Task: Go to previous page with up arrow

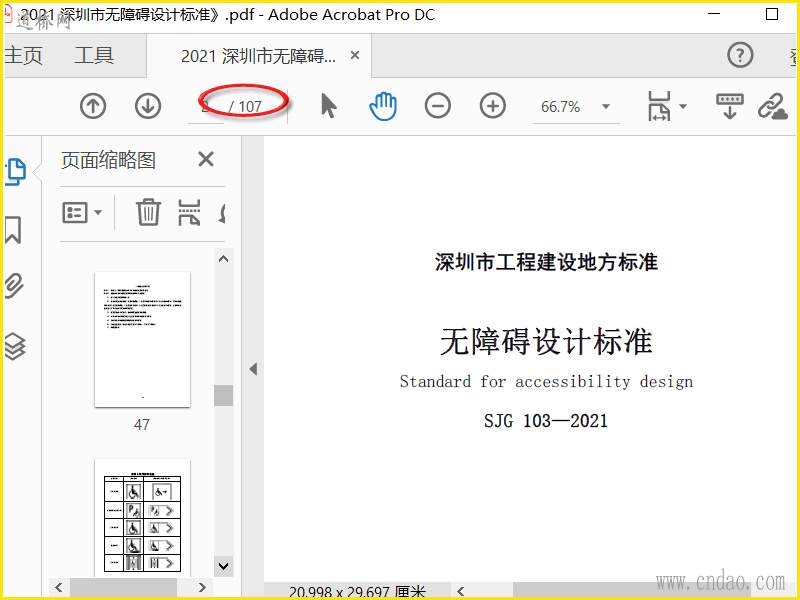Action: pos(93,106)
